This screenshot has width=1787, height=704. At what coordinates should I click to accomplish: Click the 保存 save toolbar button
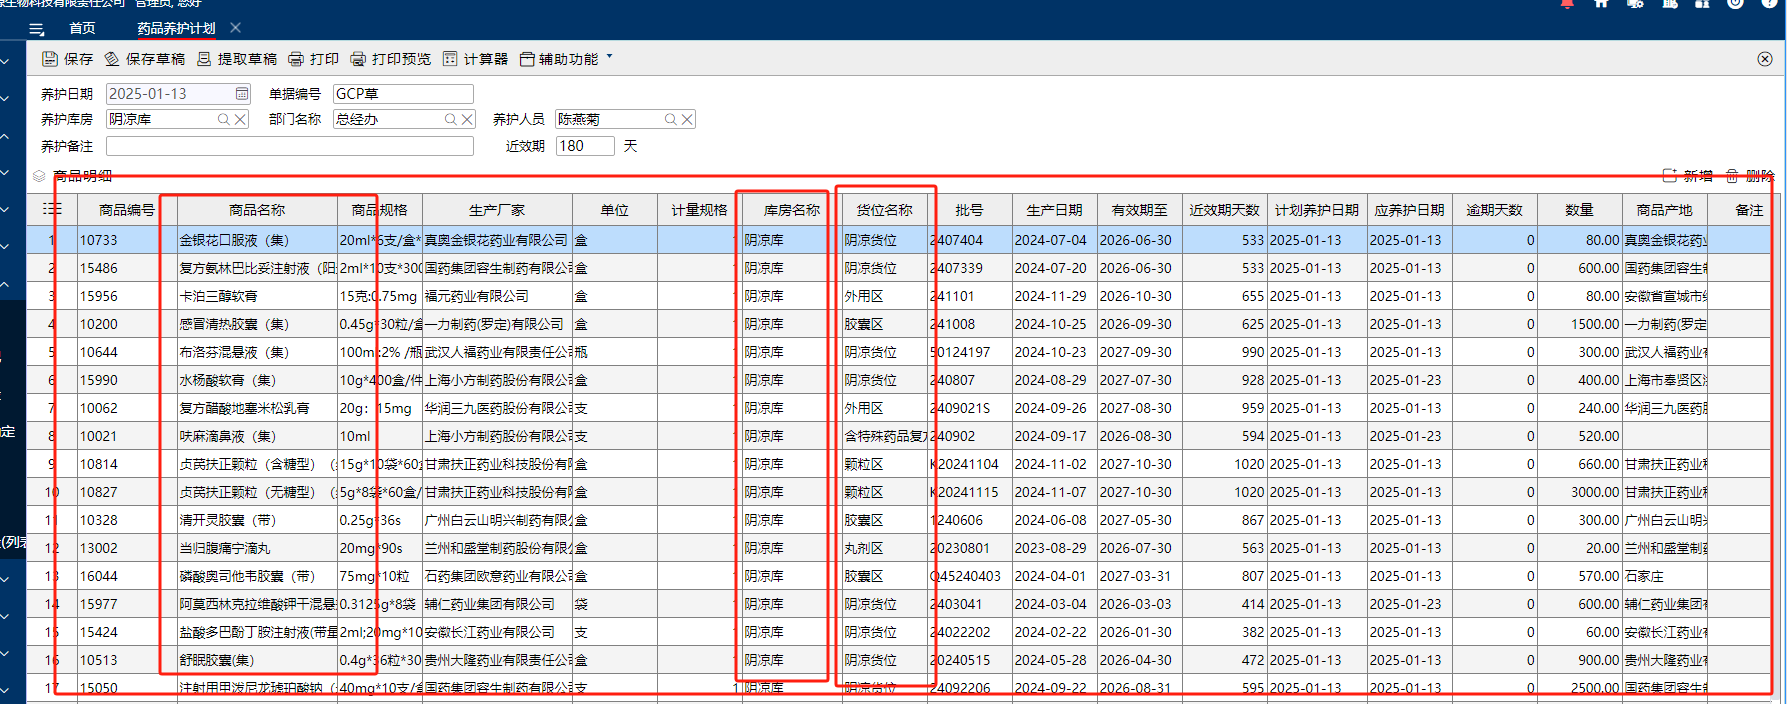(67, 59)
